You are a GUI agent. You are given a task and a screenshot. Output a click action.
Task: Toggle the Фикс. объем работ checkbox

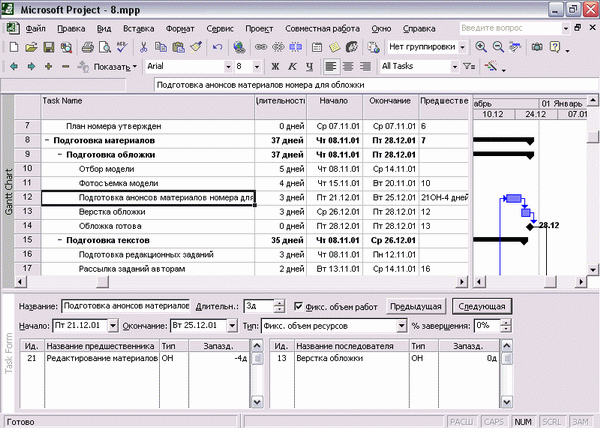coord(298,306)
